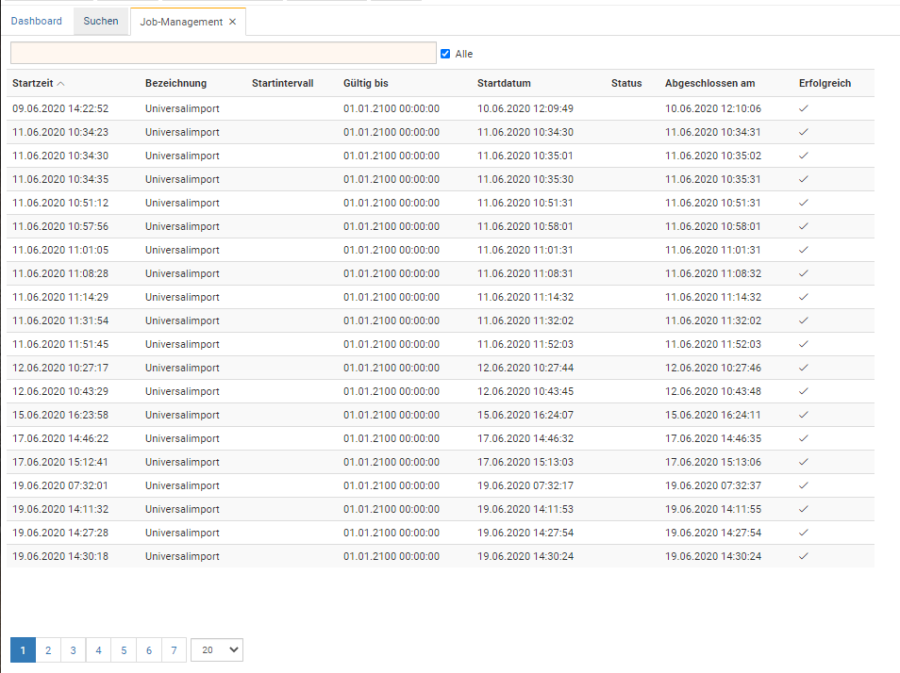Click the Startzeit sort arrow icon
This screenshot has height=673, width=900.
61,84
